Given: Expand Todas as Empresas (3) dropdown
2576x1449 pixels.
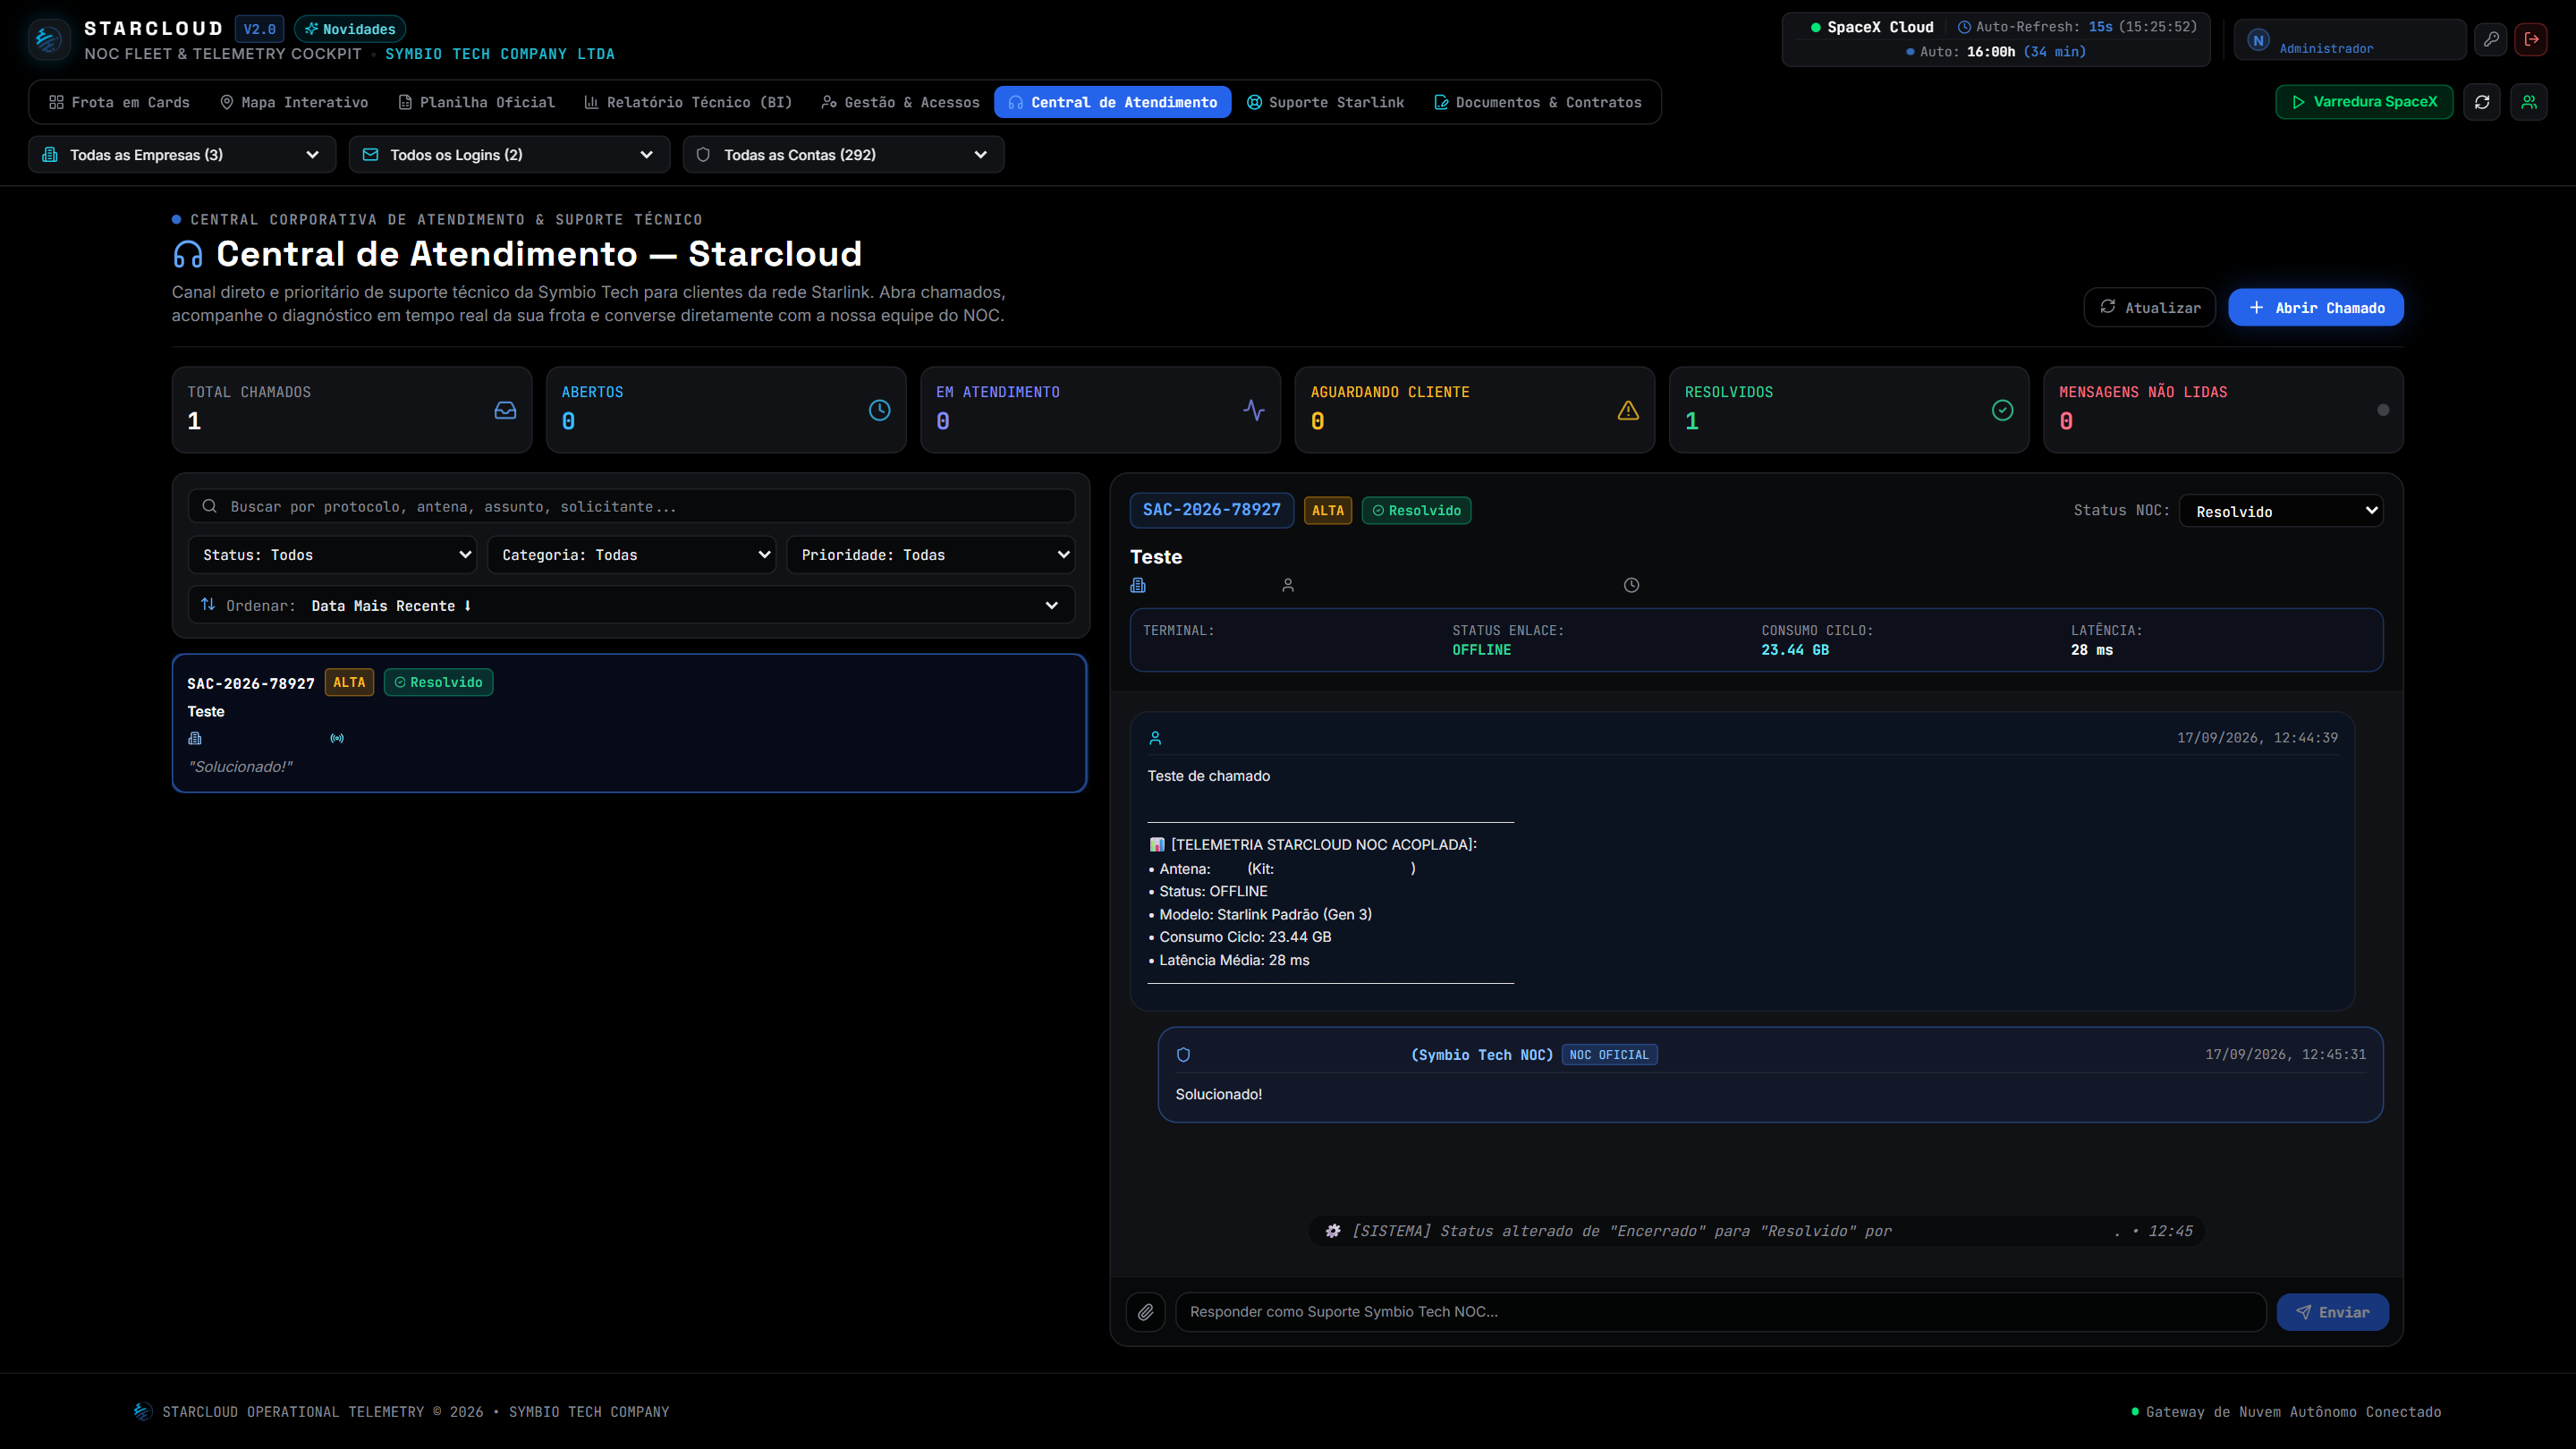Looking at the screenshot, I should 182,155.
